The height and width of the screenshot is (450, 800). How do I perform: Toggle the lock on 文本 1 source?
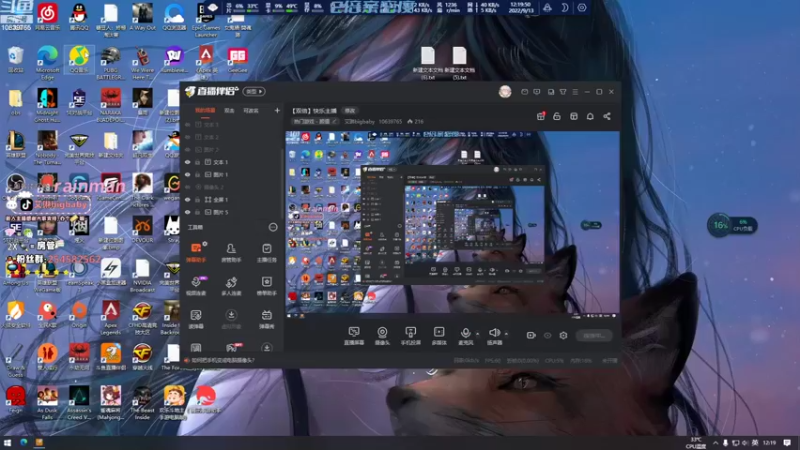click(x=197, y=162)
